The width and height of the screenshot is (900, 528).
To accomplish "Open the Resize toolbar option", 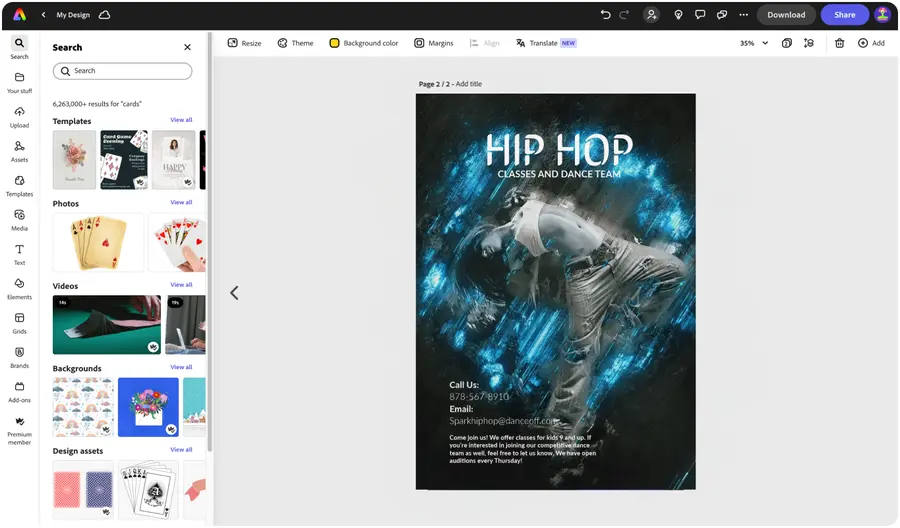I will click(x=244, y=43).
